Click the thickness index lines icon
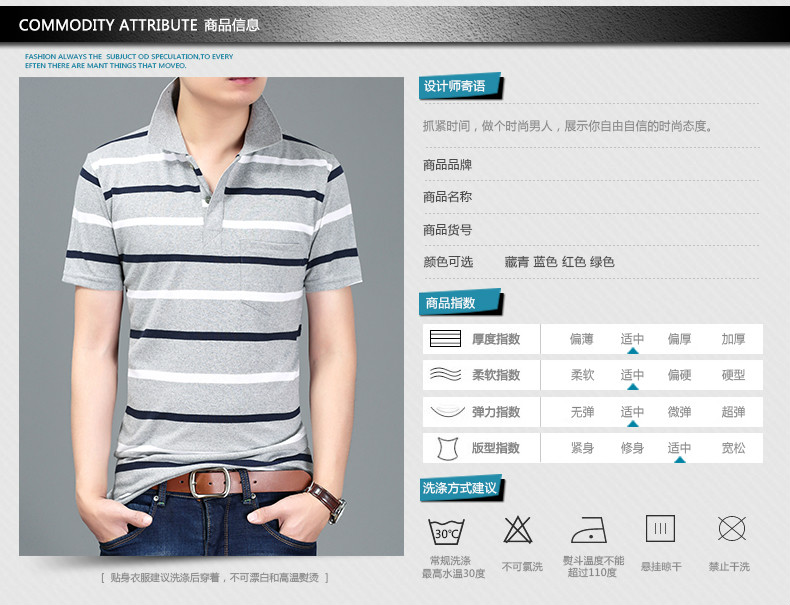The image size is (790, 605). pos(445,339)
